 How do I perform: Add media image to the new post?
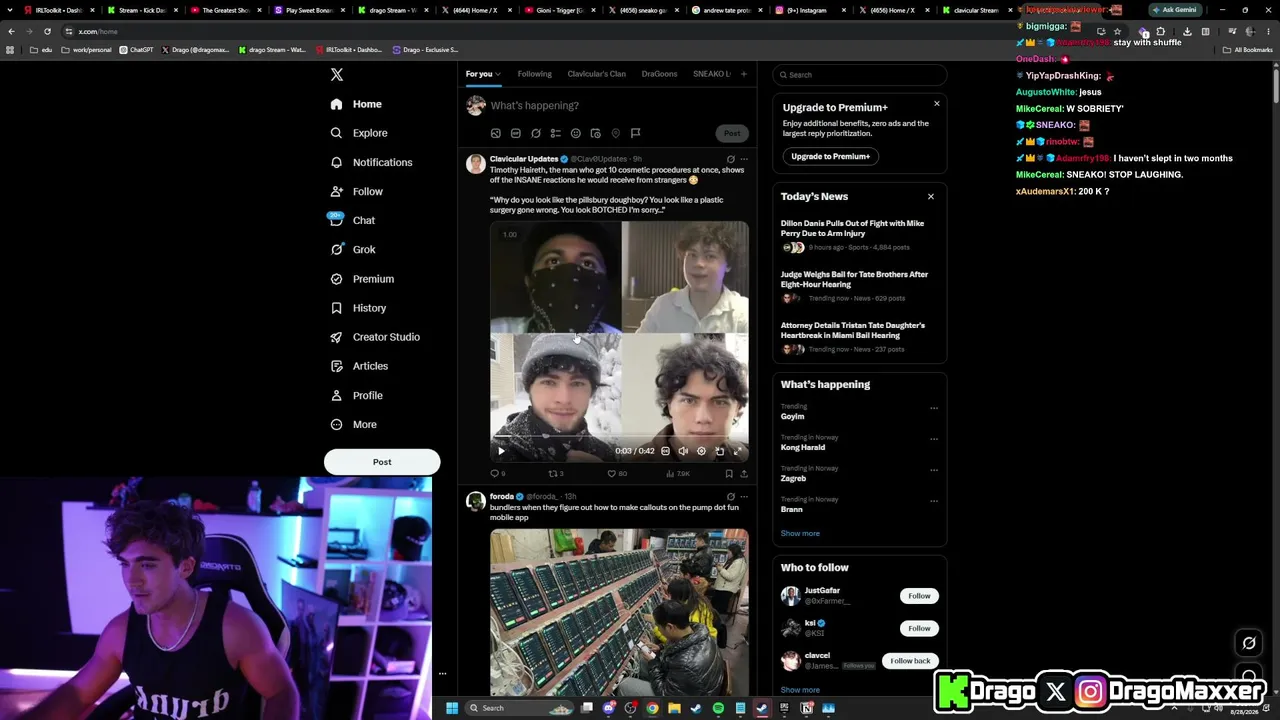coord(495,133)
